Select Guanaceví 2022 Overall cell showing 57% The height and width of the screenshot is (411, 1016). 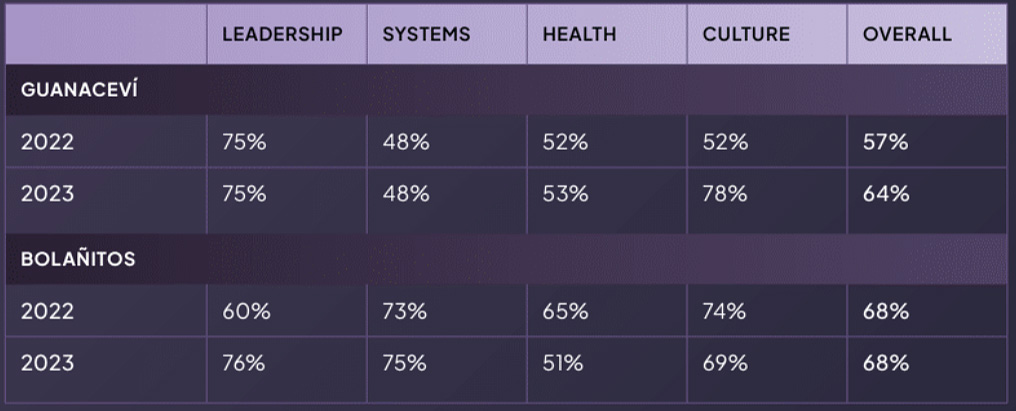pos(885,142)
